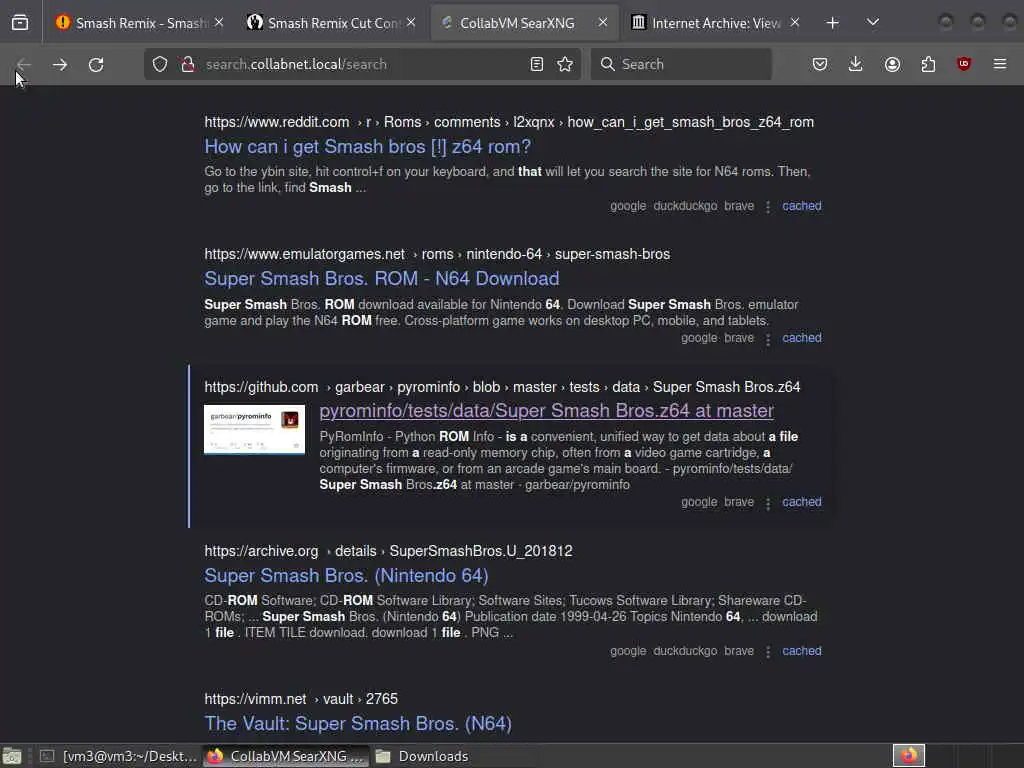Click 'duckduckgo' engine label under the reddit result
This screenshot has height=768, width=1024.
click(x=685, y=206)
